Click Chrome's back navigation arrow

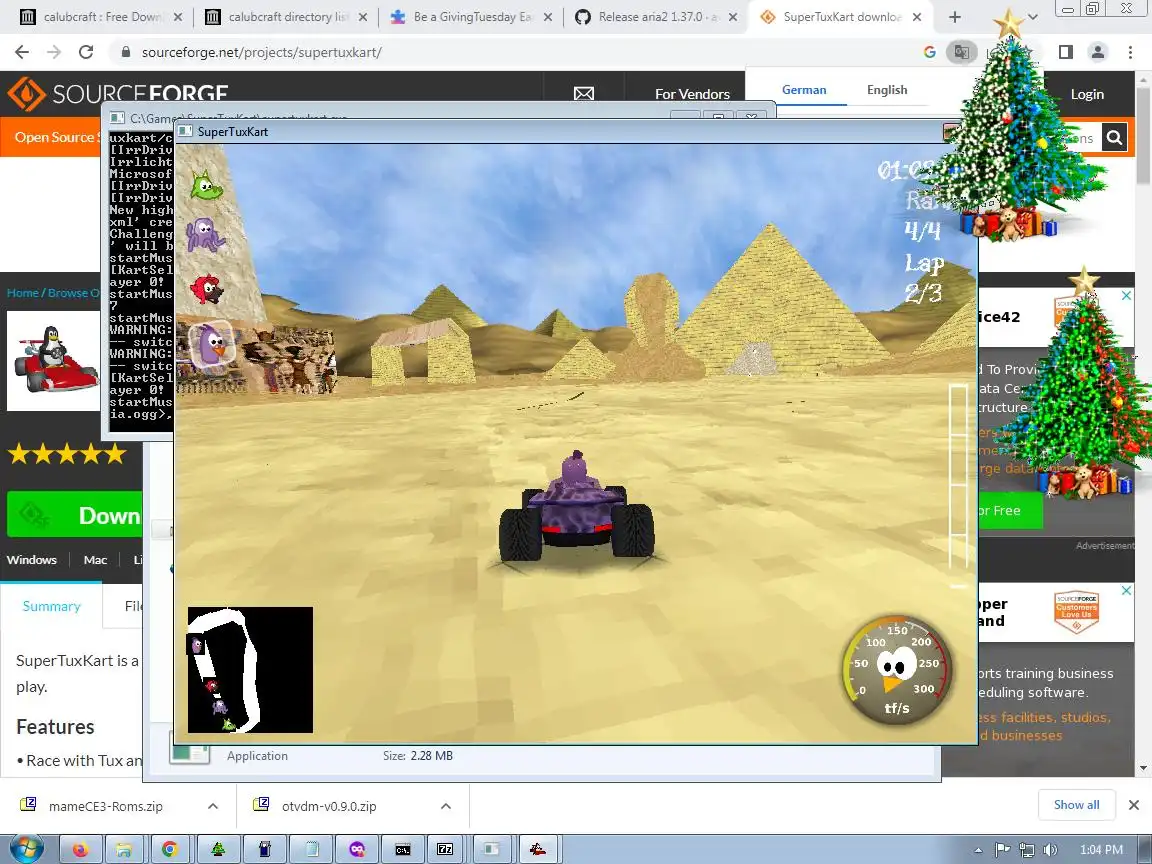pyautogui.click(x=22, y=51)
